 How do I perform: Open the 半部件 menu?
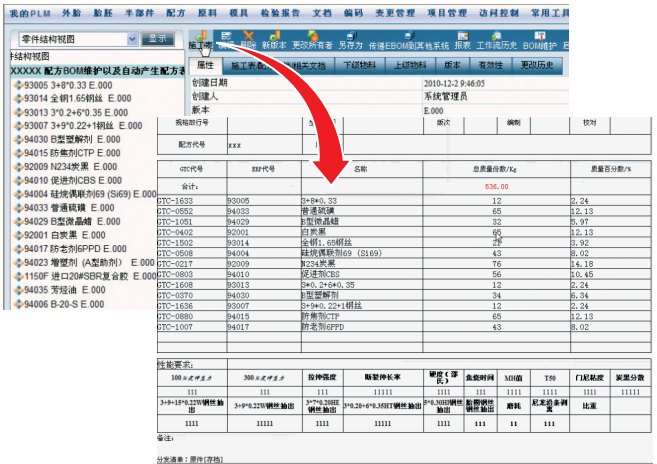(x=140, y=13)
